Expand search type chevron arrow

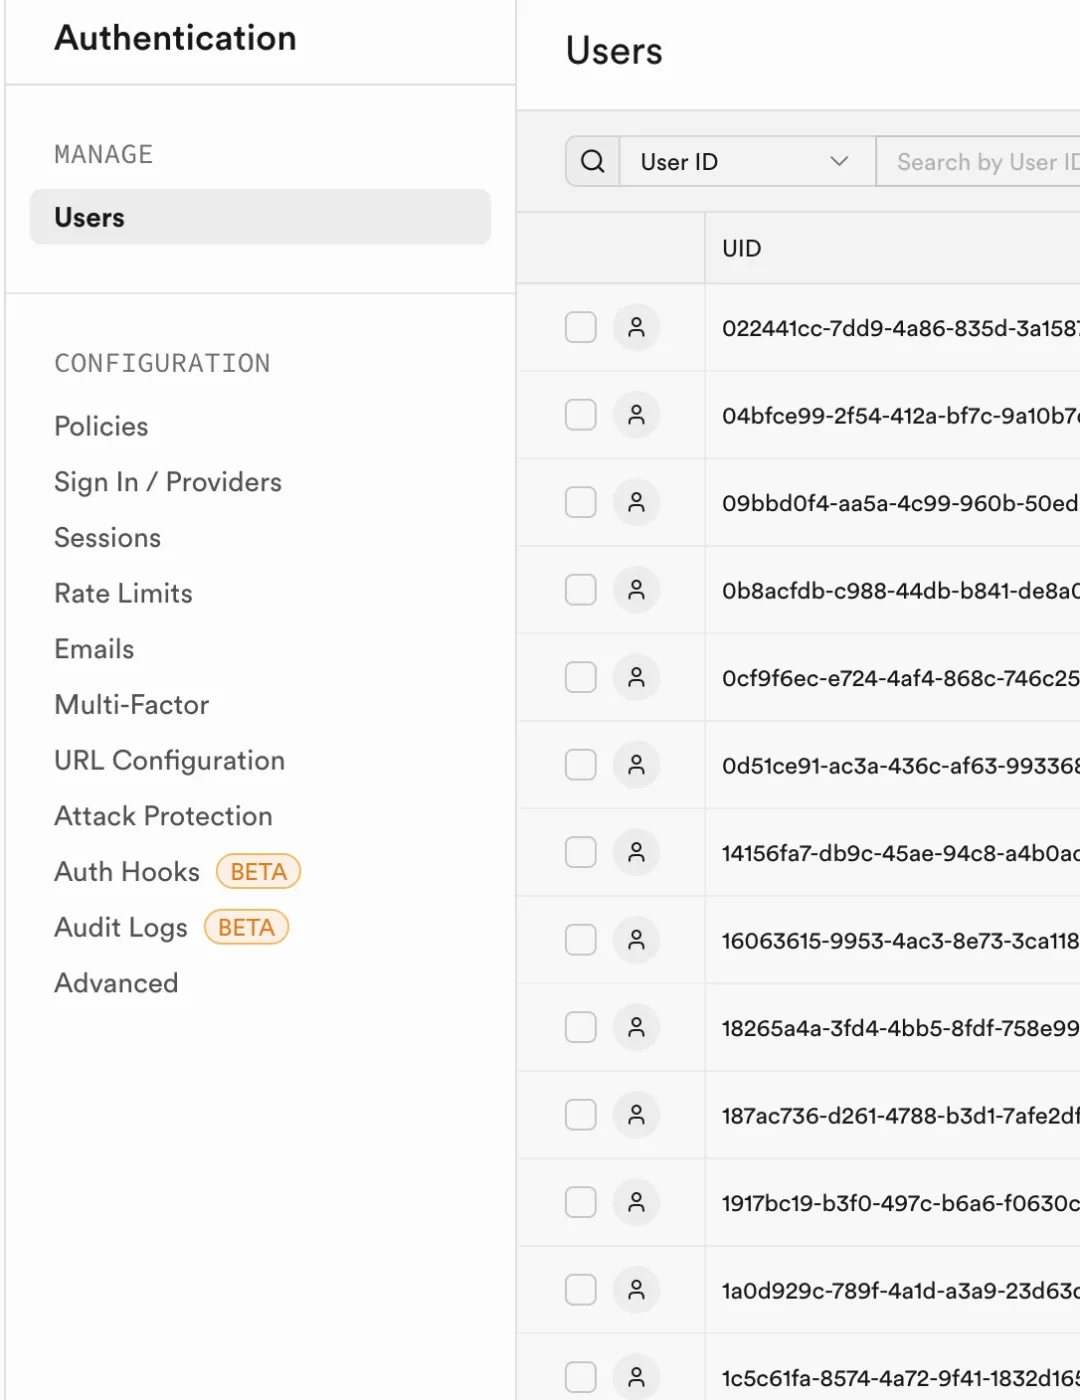(839, 162)
